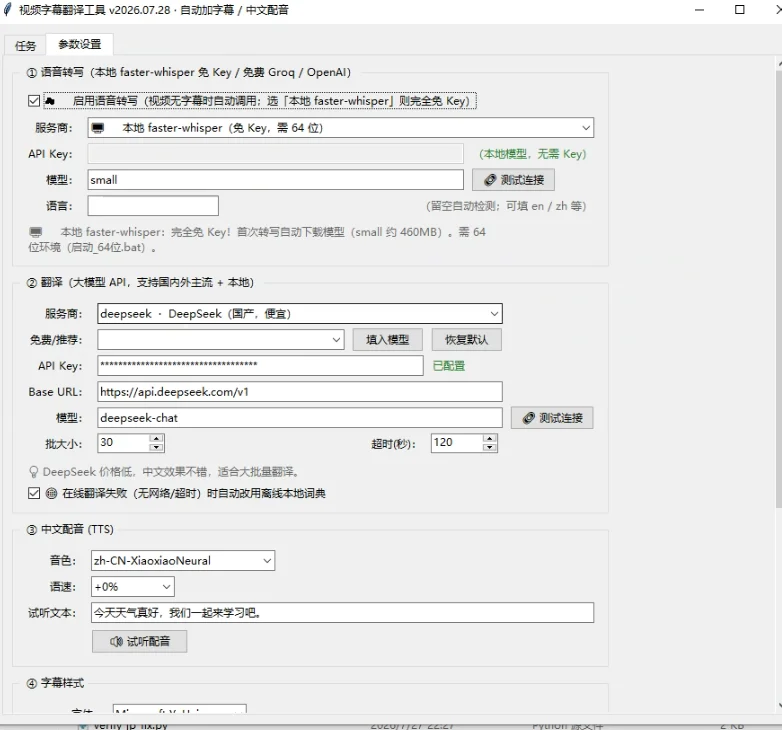Viewport: 782px width, 730px height.
Task: Click the 试听文本 input field
Action: (x=342, y=613)
